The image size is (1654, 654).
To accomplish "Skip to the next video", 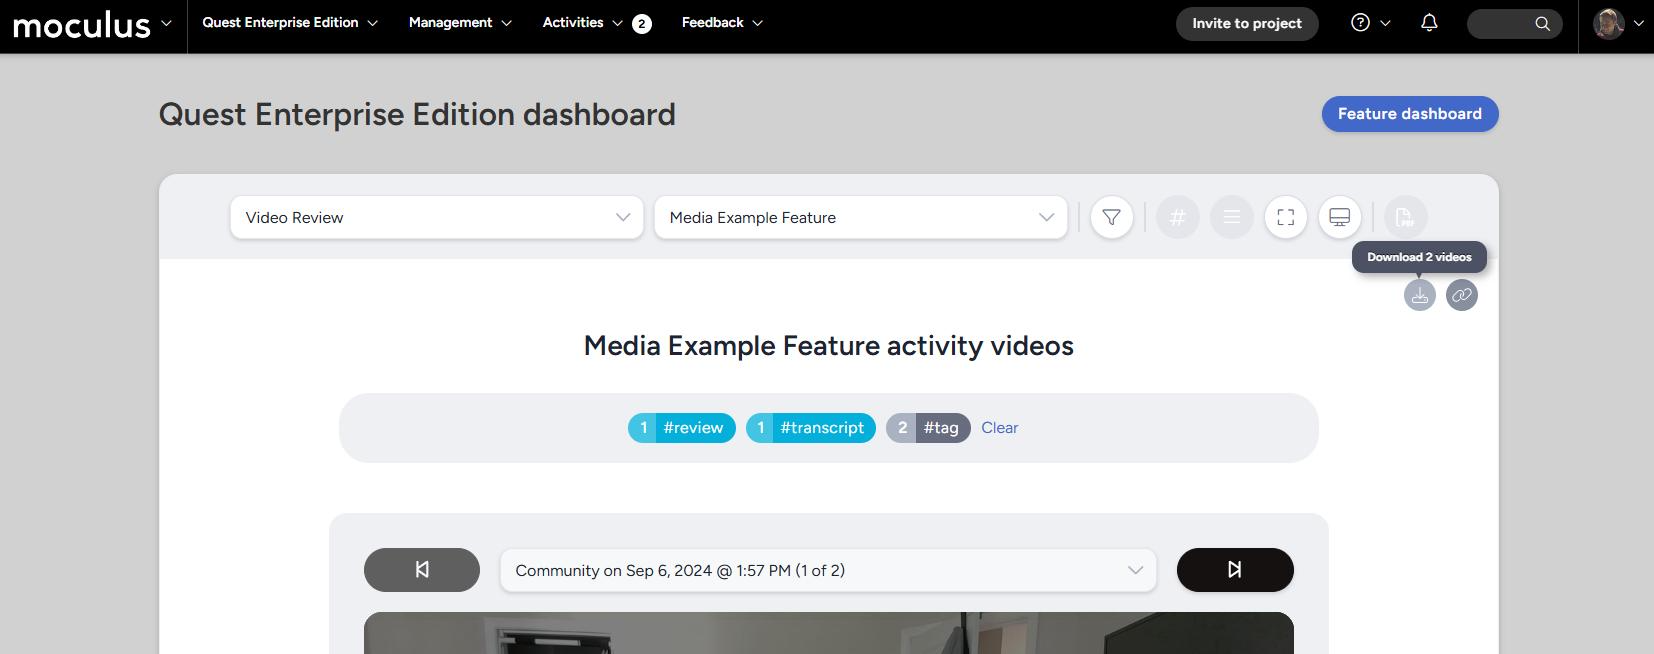I will pyautogui.click(x=1234, y=570).
